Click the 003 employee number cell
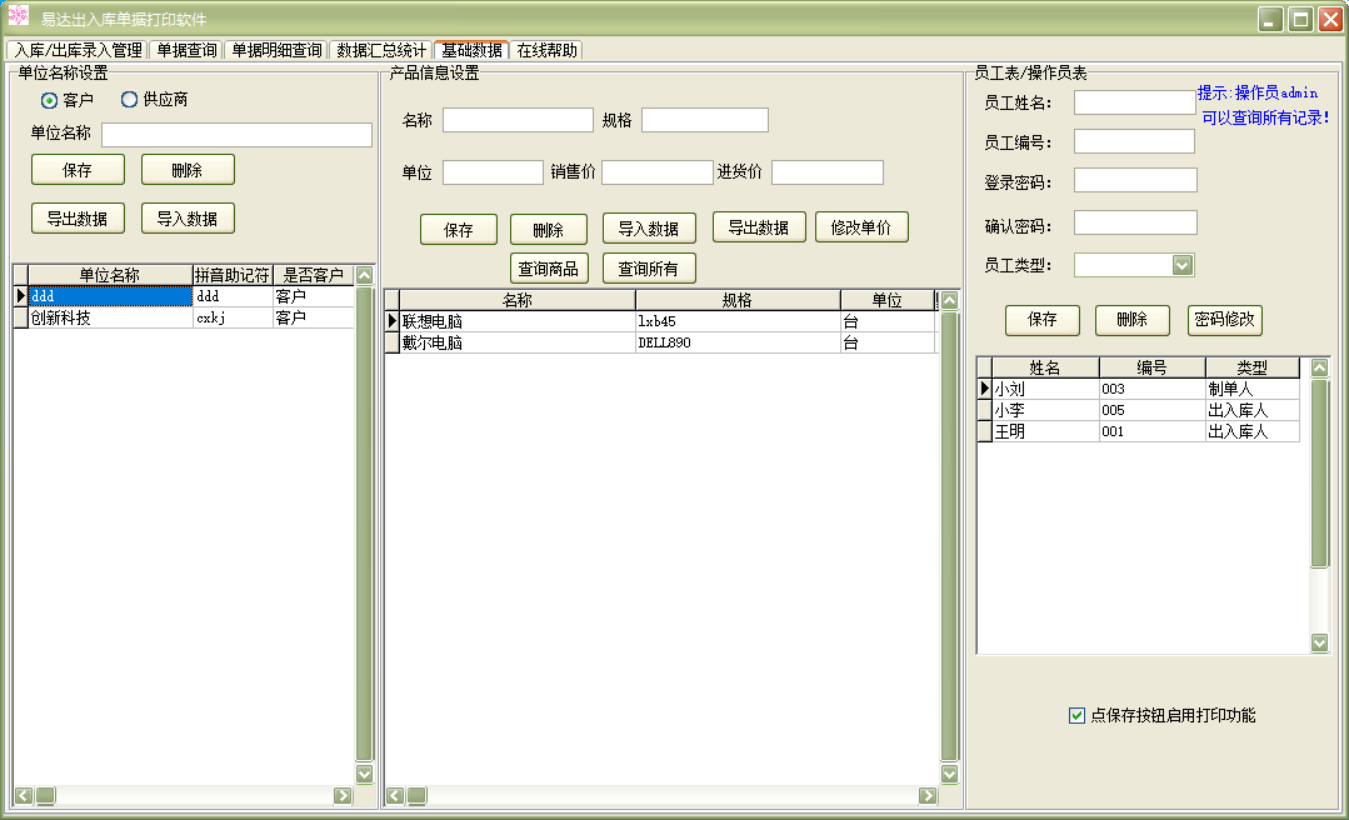 (x=1153, y=389)
